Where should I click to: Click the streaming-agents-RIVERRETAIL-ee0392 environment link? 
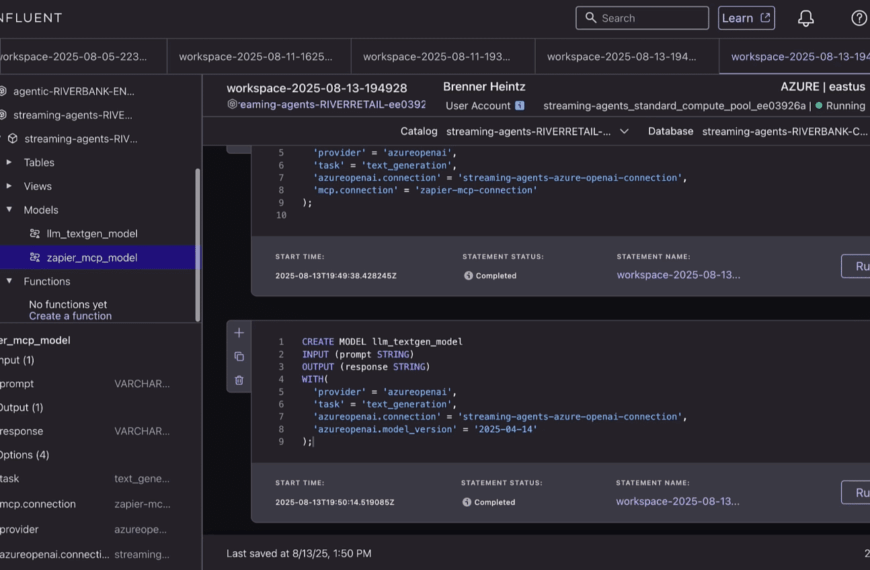pos(332,104)
